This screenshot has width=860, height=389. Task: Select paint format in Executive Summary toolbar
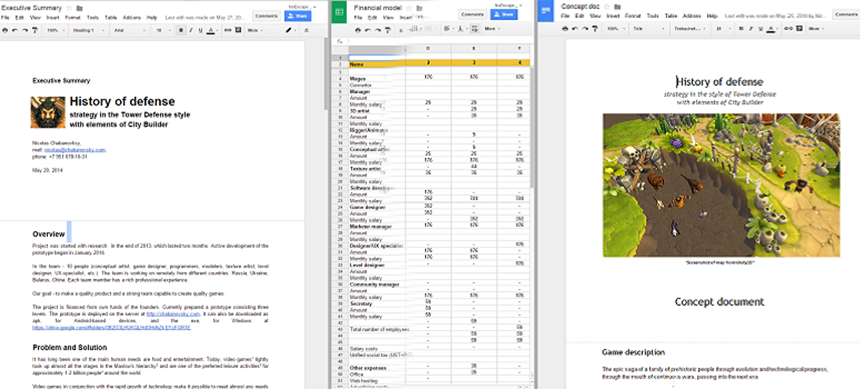(35, 30)
